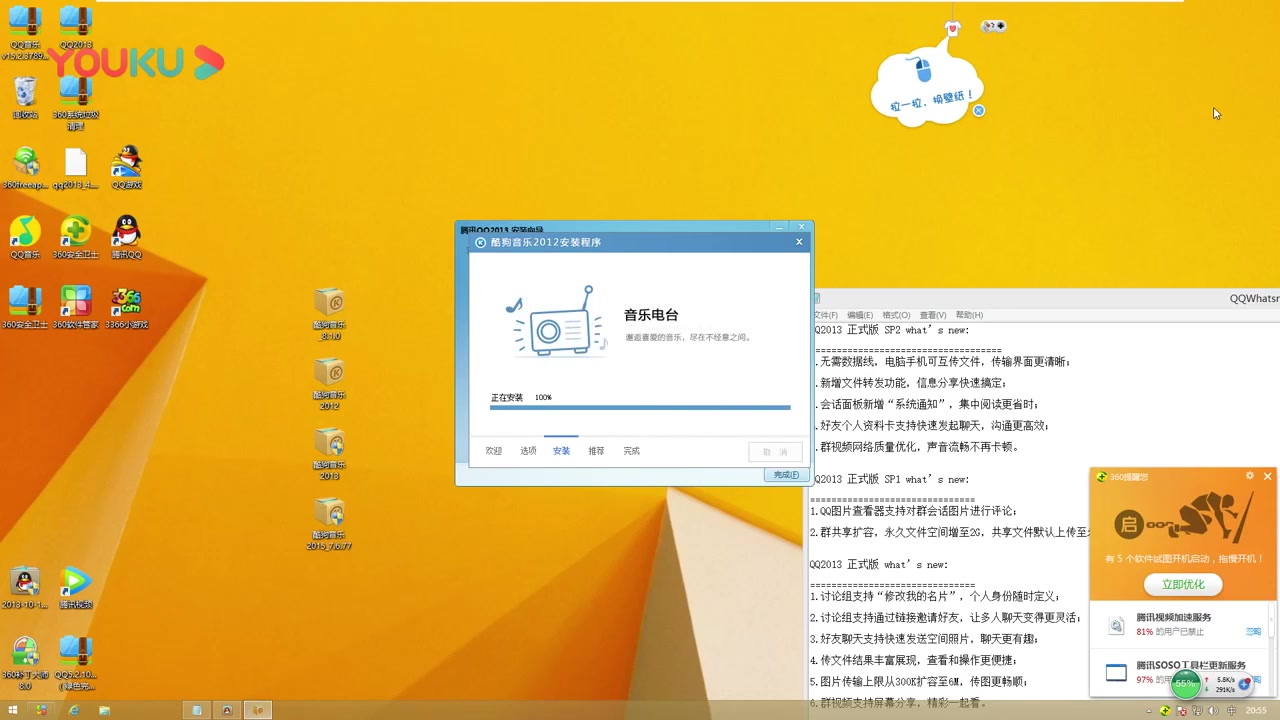Open settings gear in 360 reminder popup
Image resolution: width=1280 pixels, height=720 pixels.
pyautogui.click(x=1250, y=476)
